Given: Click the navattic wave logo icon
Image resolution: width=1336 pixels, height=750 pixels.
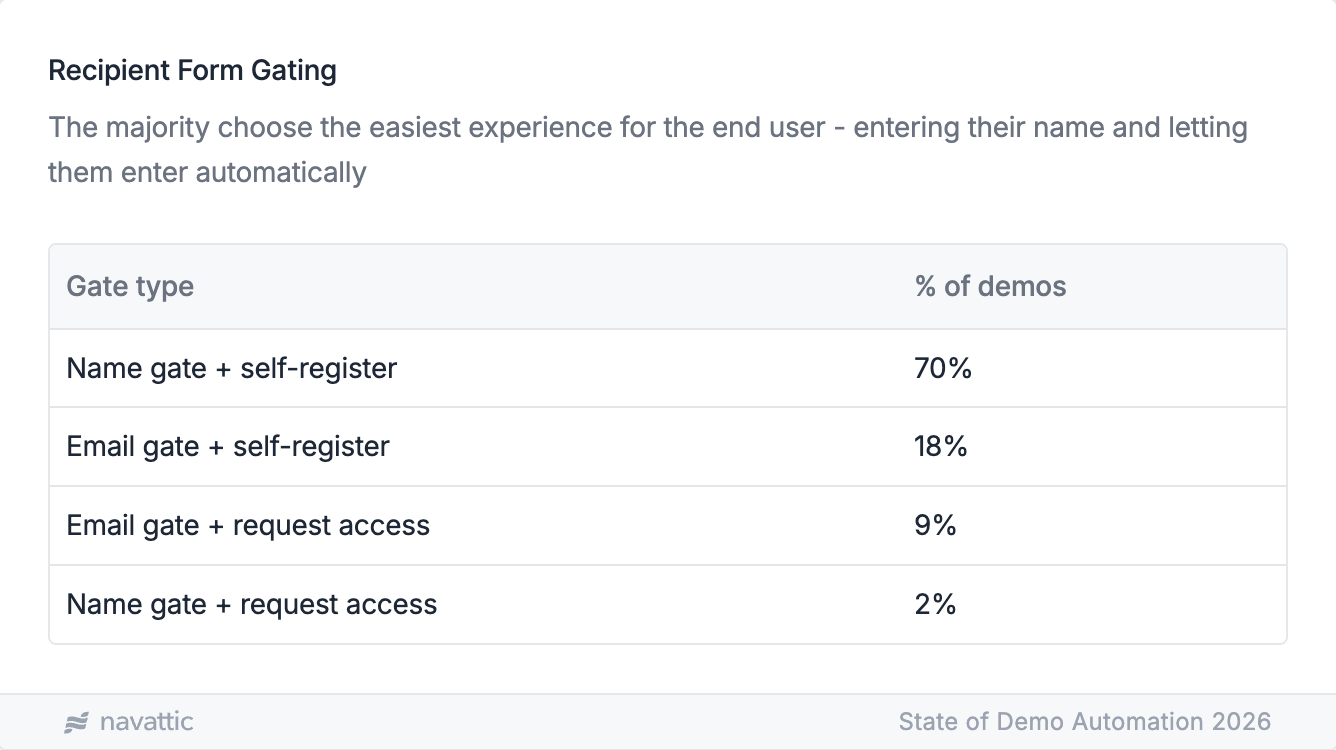Looking at the screenshot, I should [77, 722].
